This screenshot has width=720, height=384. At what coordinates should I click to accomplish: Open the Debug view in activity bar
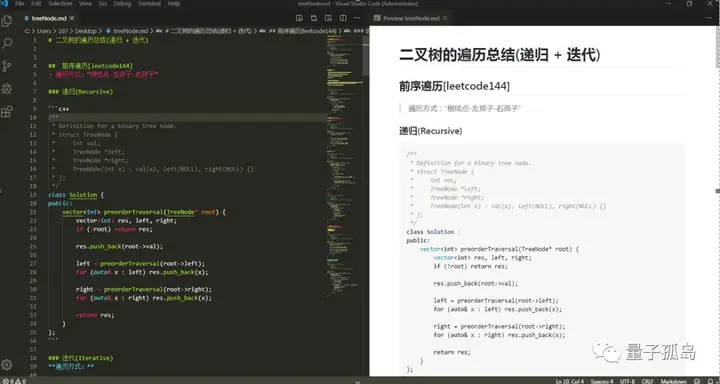click(x=7, y=89)
